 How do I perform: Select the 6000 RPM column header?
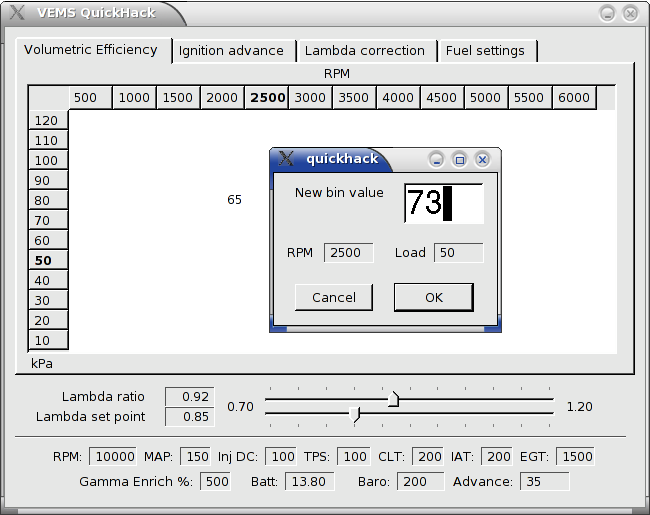tap(575, 97)
